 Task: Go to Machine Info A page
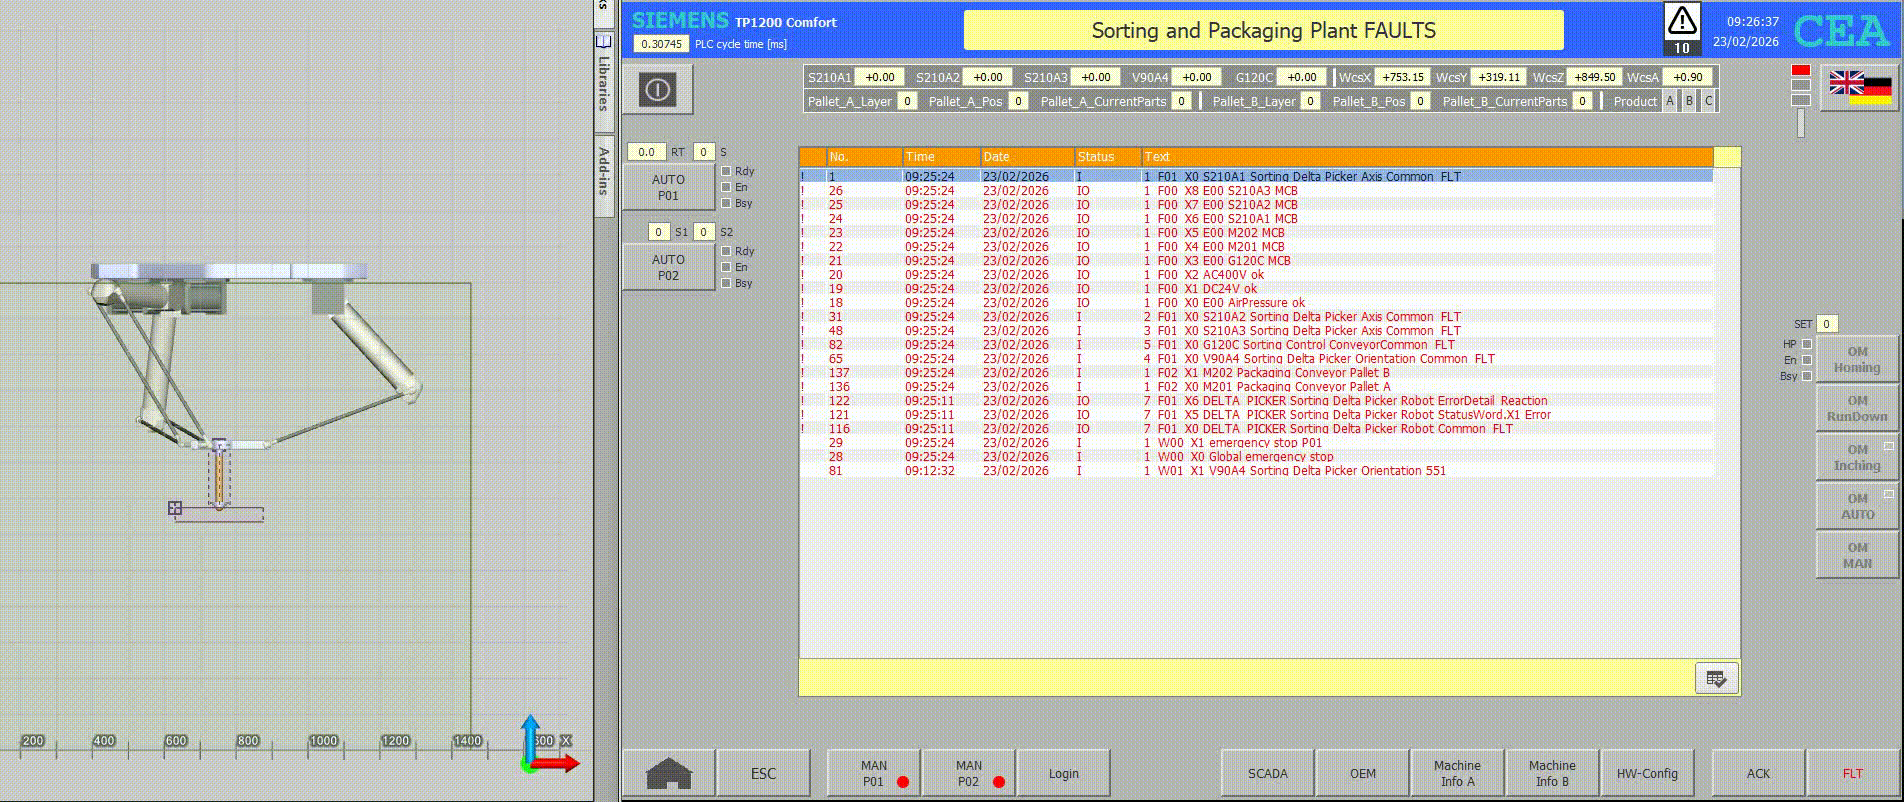(1456, 773)
